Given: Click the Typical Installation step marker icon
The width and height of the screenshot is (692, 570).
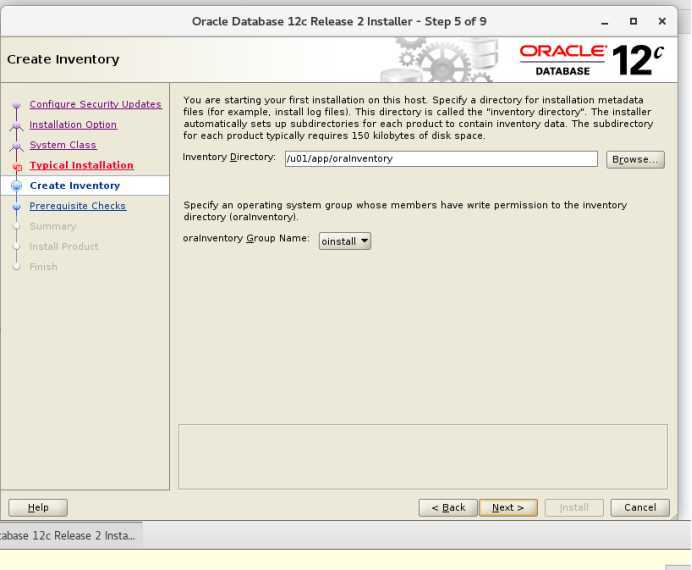Looking at the screenshot, I should coord(18,167).
